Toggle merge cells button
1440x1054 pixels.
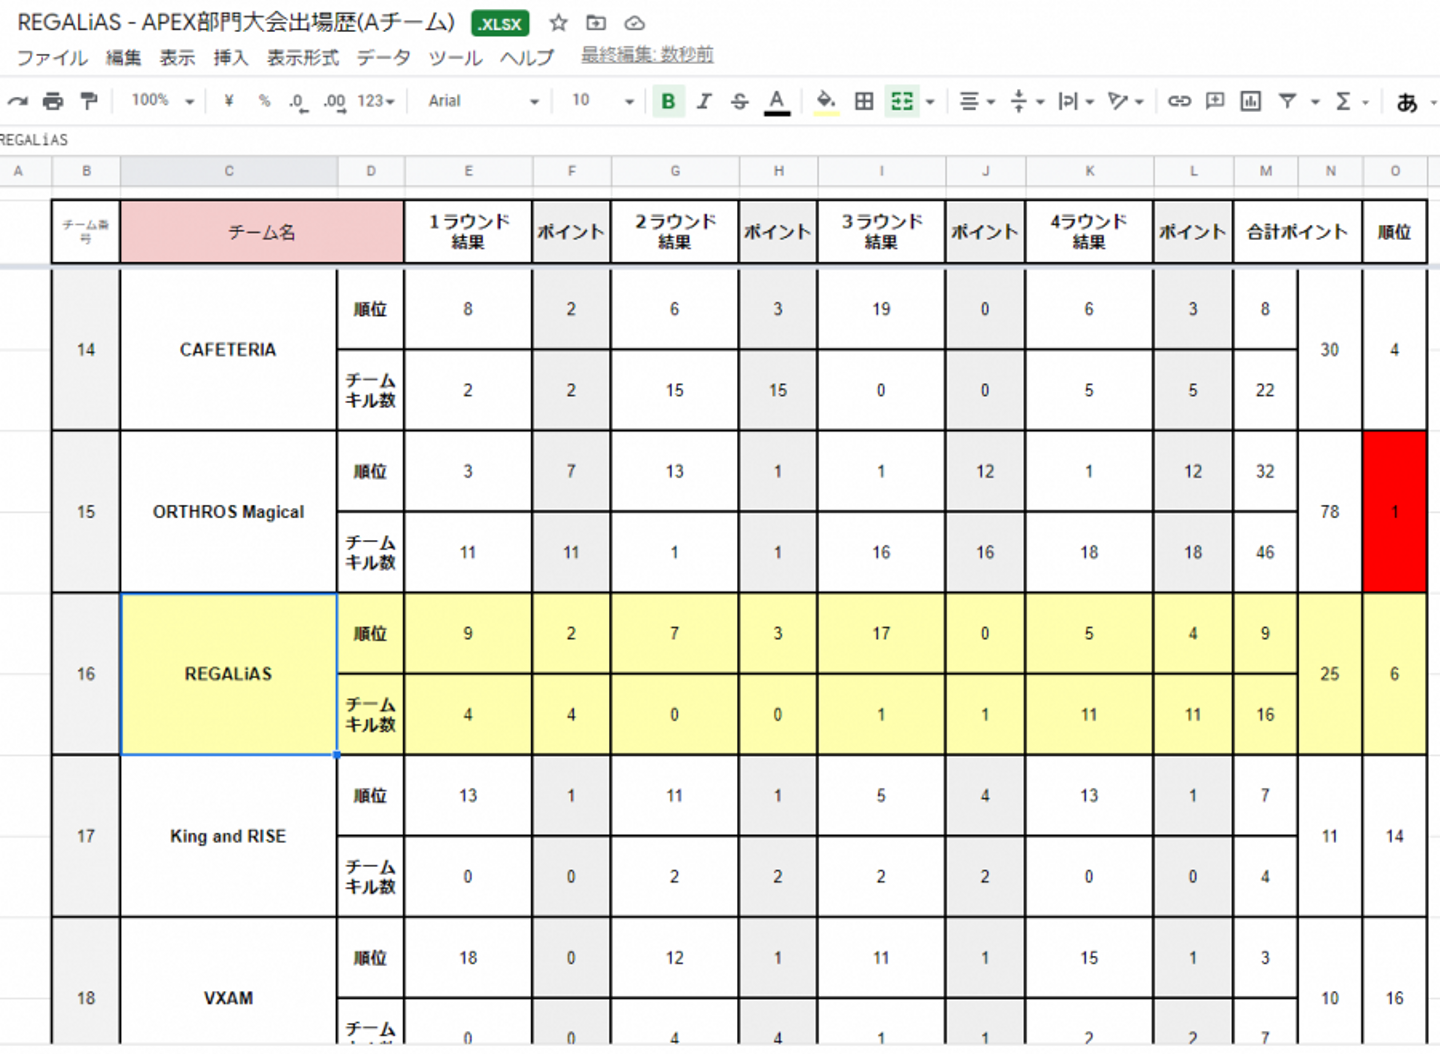pos(902,101)
